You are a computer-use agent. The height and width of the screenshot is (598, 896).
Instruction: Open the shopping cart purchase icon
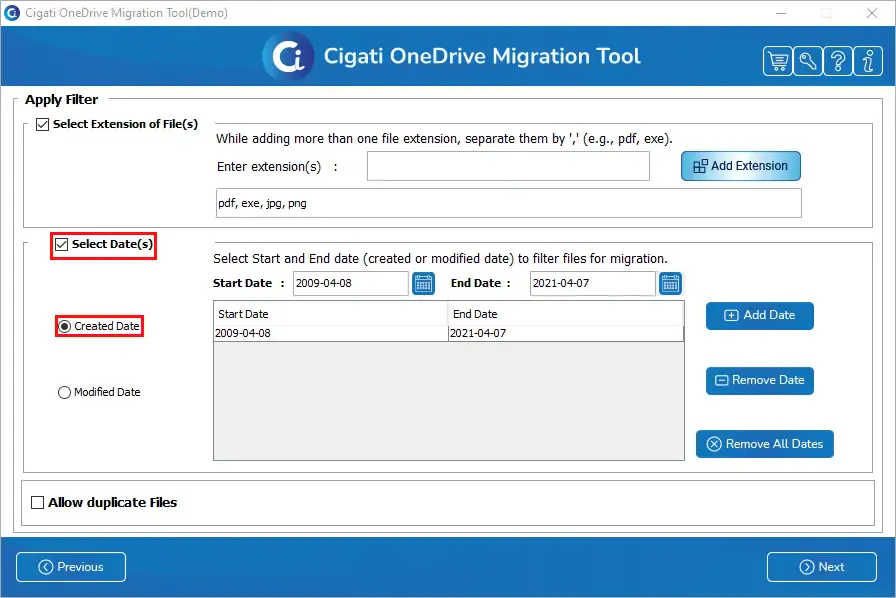point(778,61)
